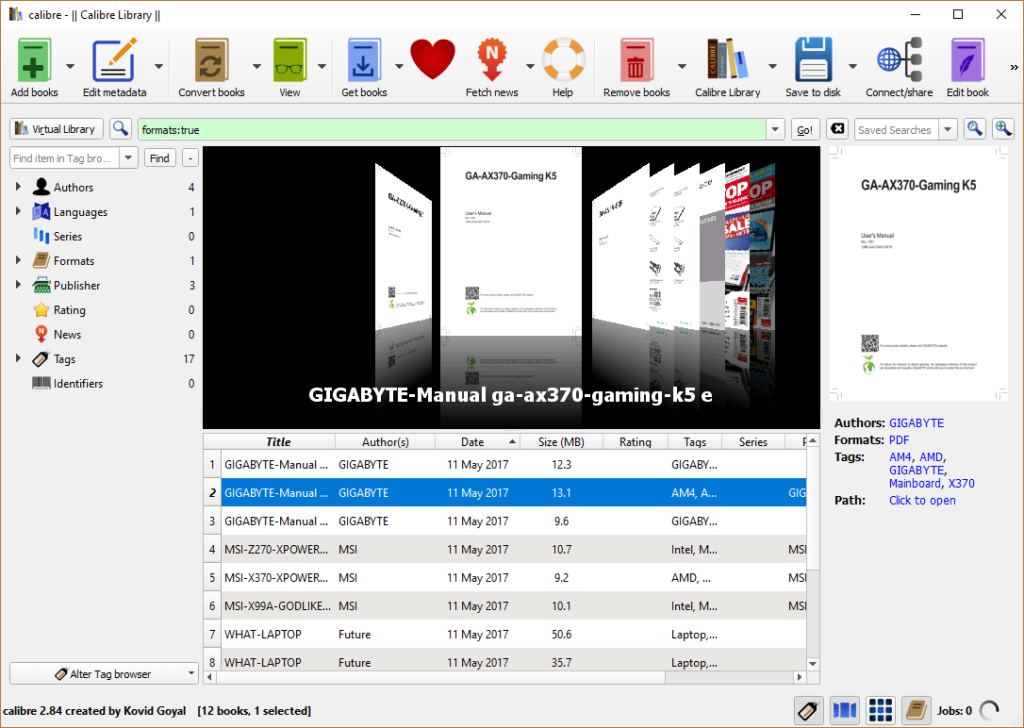Click the Convert books icon

tap(212, 60)
